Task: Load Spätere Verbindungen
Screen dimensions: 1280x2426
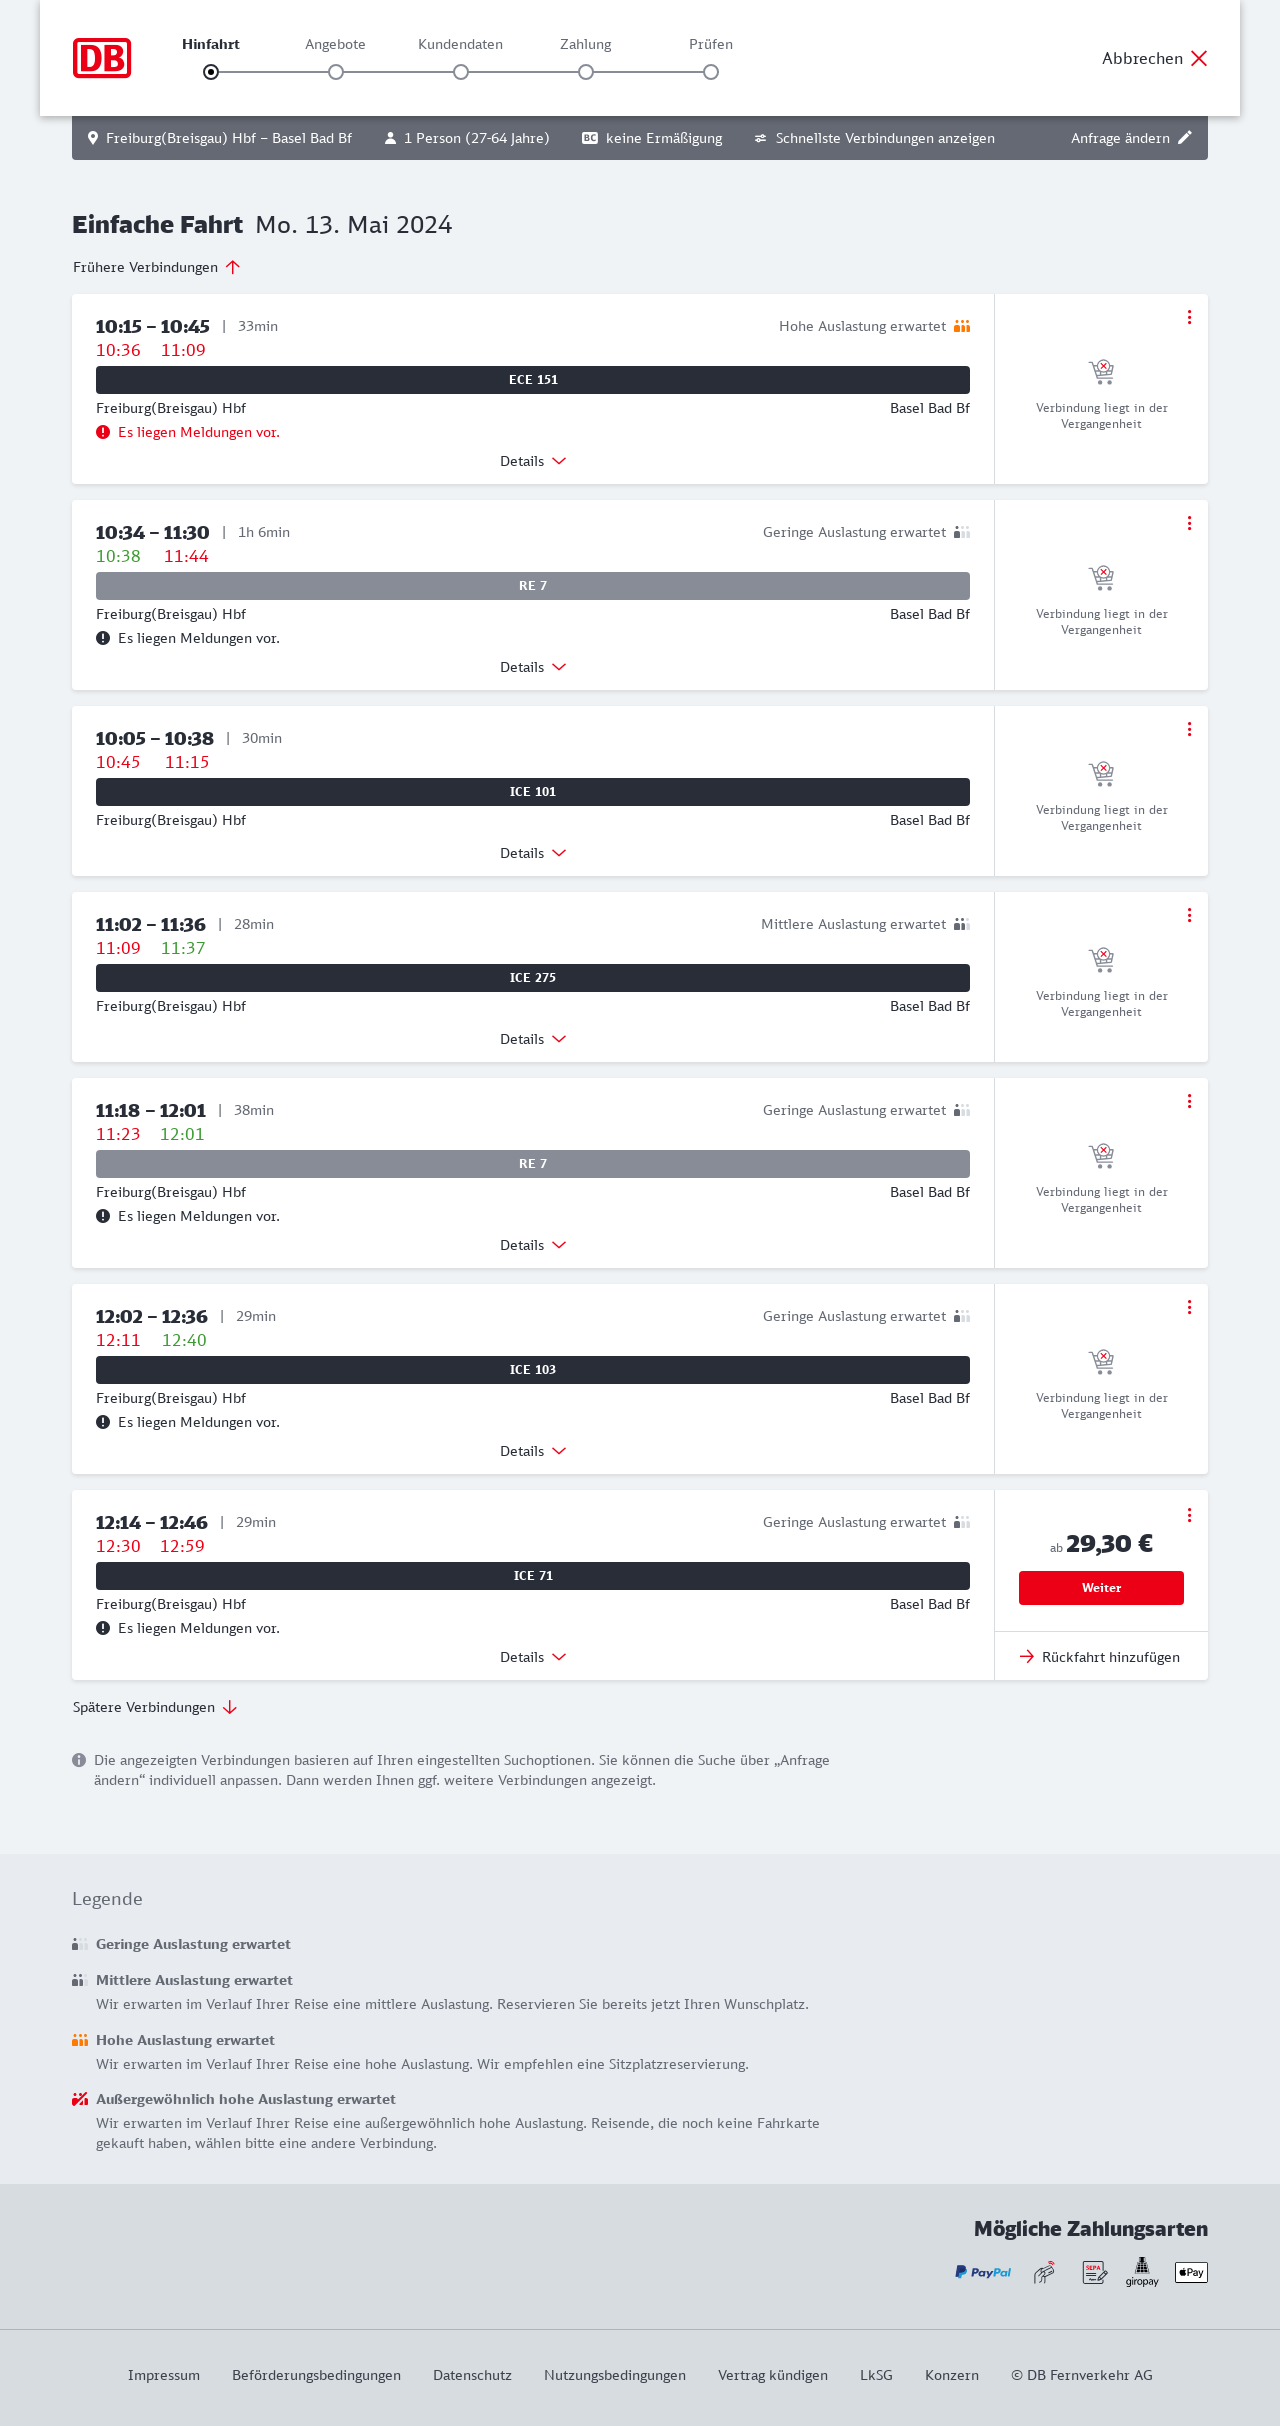Action: point(155,1707)
